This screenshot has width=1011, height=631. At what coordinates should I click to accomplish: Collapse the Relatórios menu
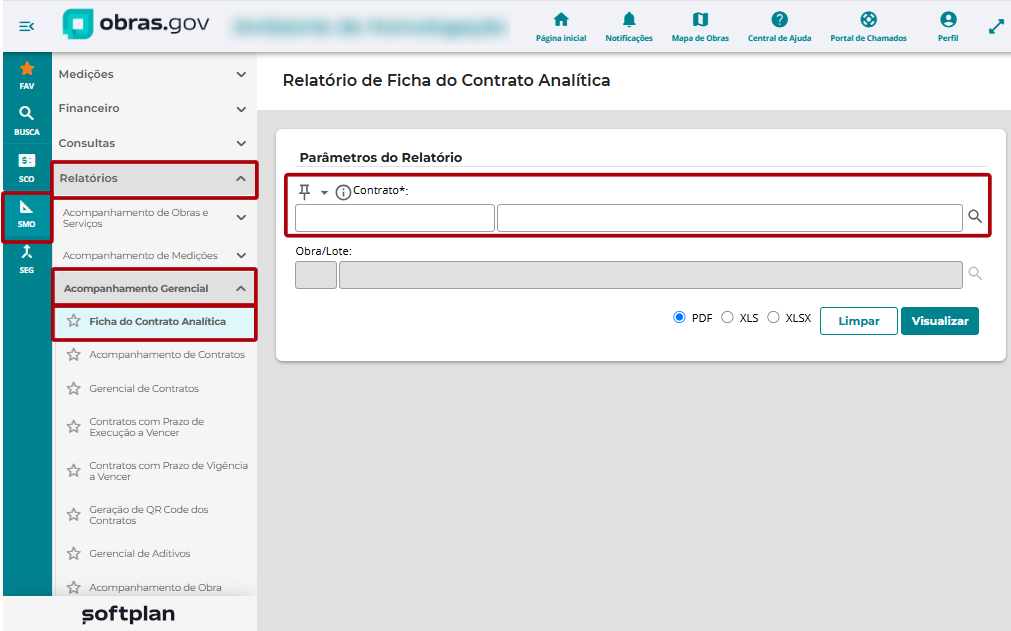[x=154, y=179]
